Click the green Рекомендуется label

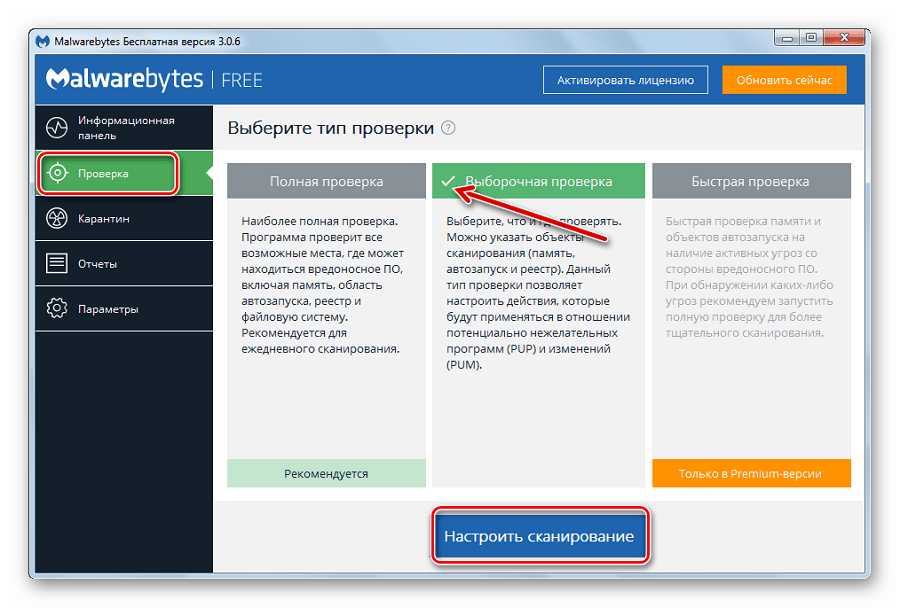point(326,473)
